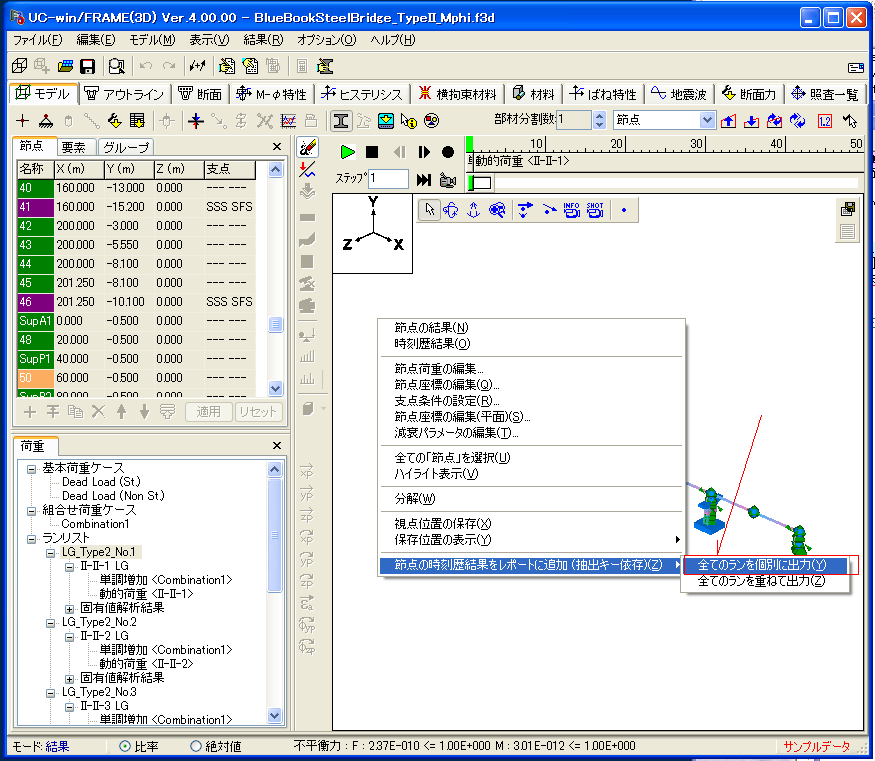Create a new model file

[x=20, y=66]
